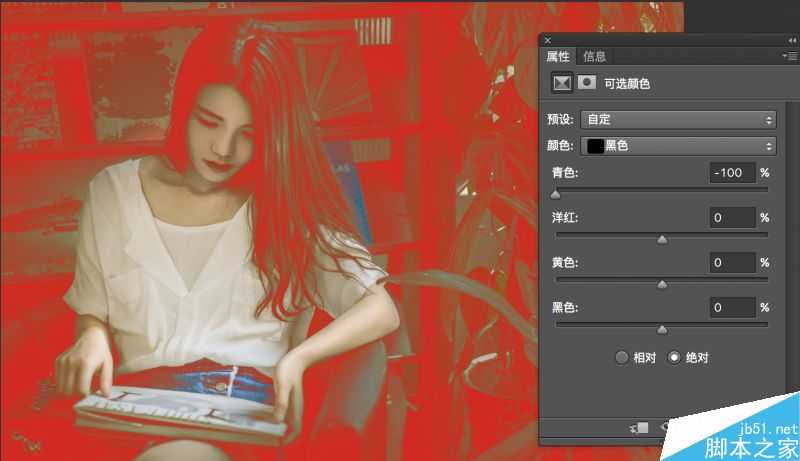The image size is (800, 461).
Task: Select the 绝对 (Absolute) radio button
Action: click(673, 357)
